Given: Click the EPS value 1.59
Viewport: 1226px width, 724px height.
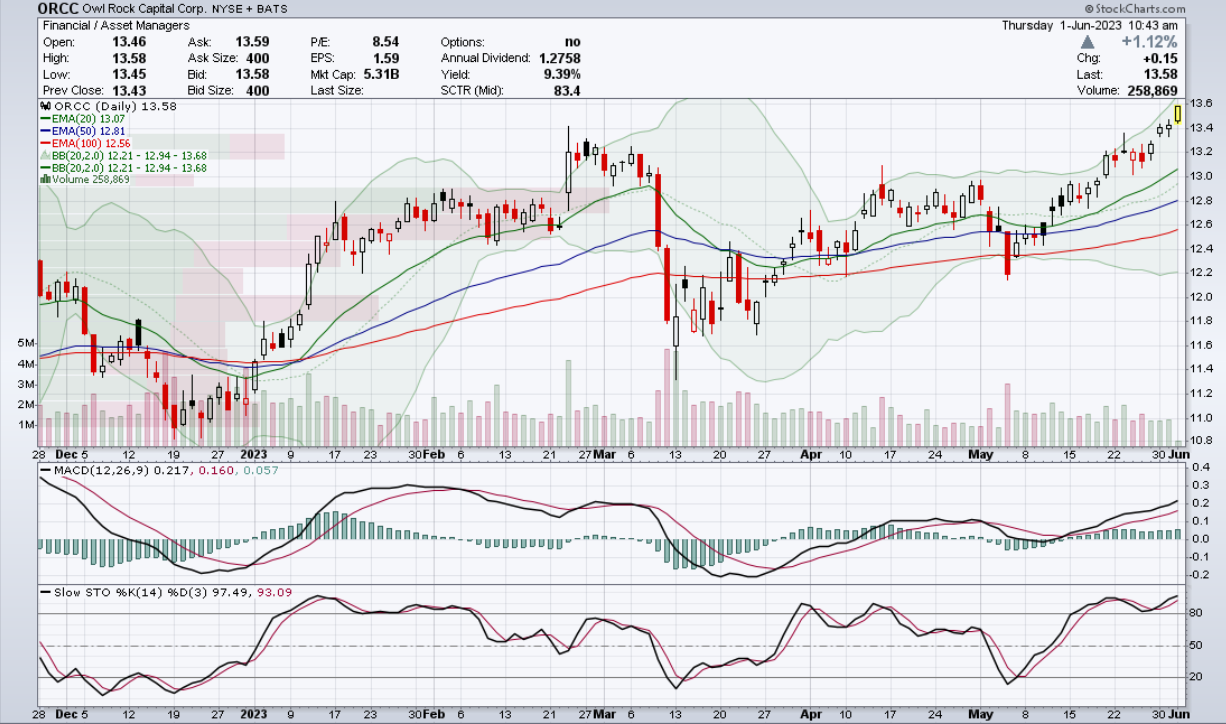Looking at the screenshot, I should click(x=385, y=58).
